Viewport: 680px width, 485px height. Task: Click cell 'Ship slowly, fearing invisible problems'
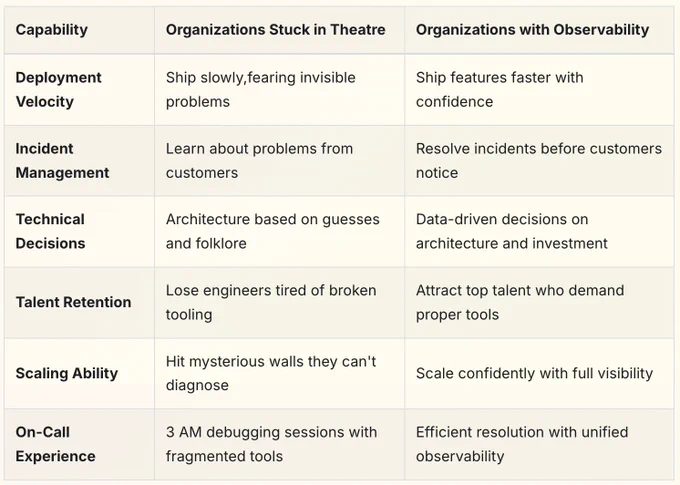point(261,89)
